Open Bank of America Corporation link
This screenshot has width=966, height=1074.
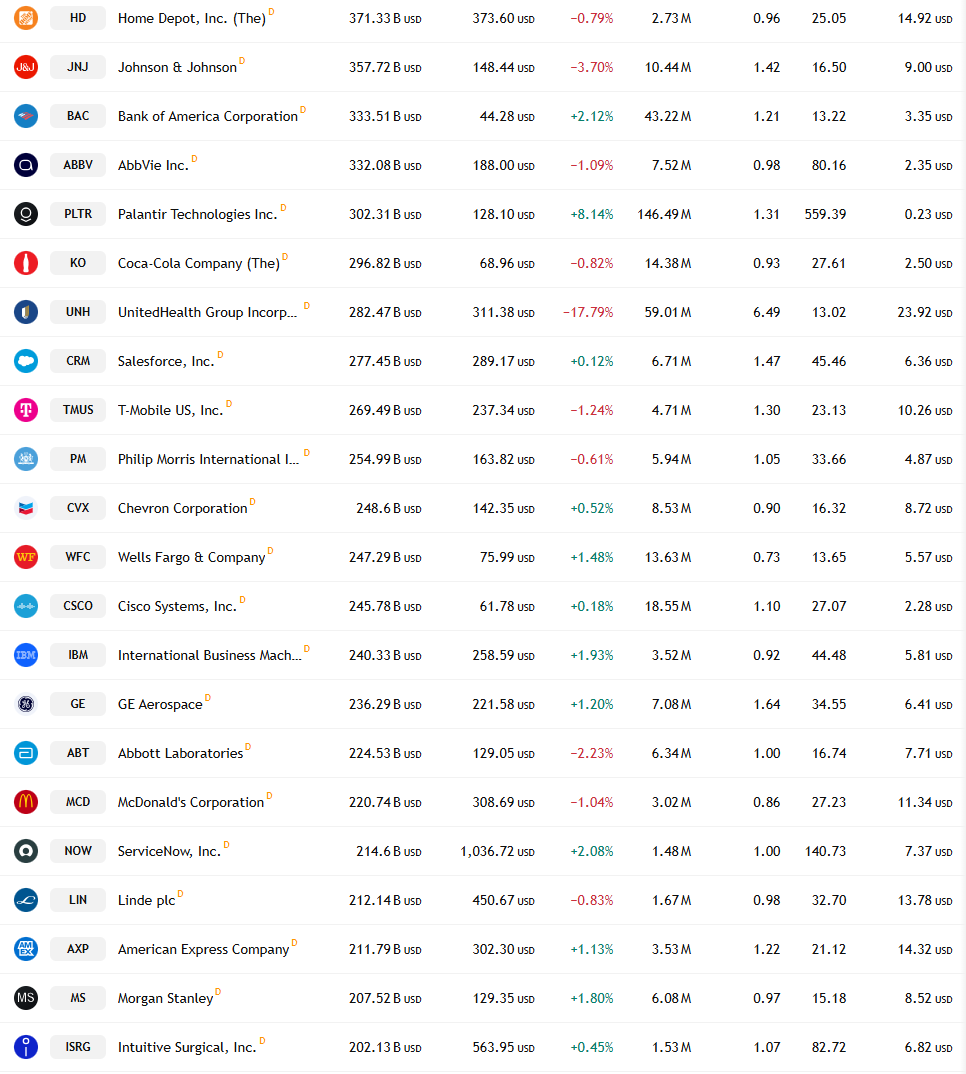[208, 116]
